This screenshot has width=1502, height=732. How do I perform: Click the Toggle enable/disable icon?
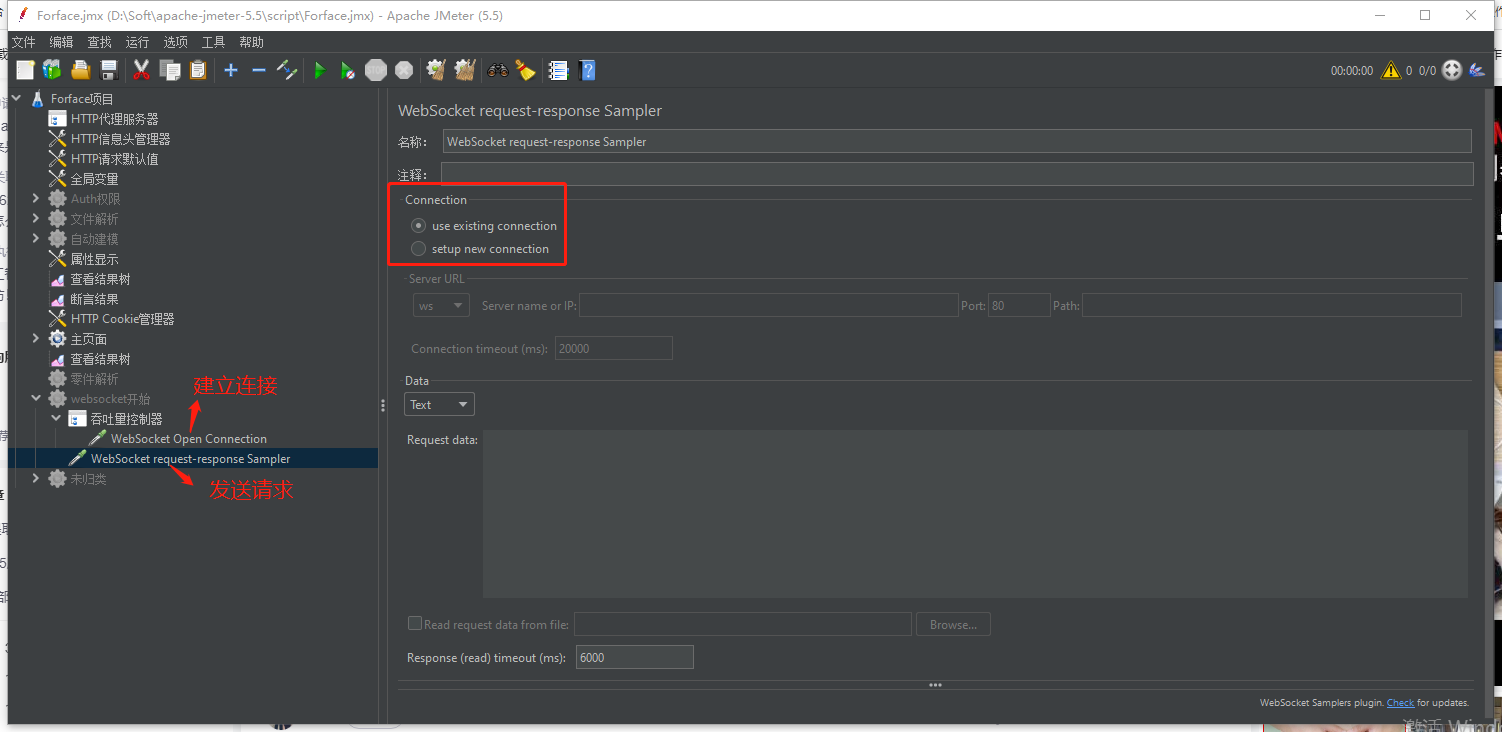287,70
